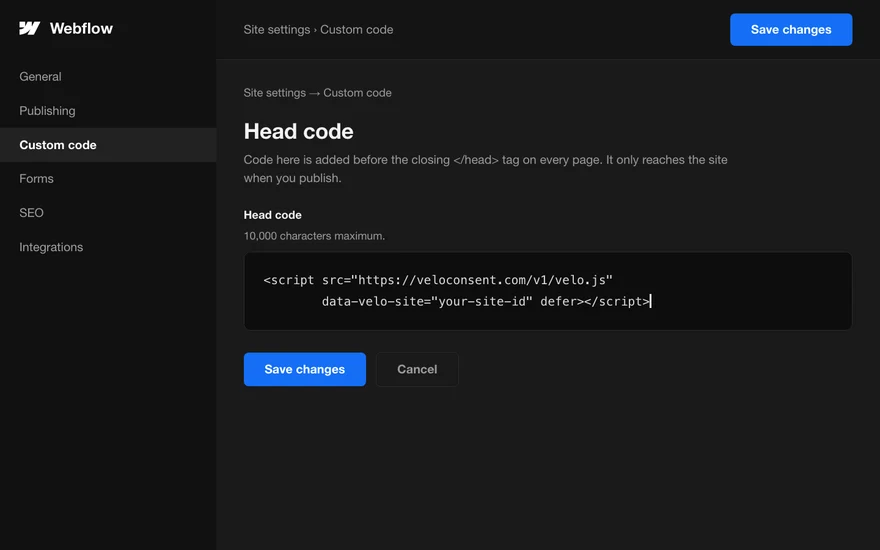Click the Webflow brand name text

coord(81,28)
